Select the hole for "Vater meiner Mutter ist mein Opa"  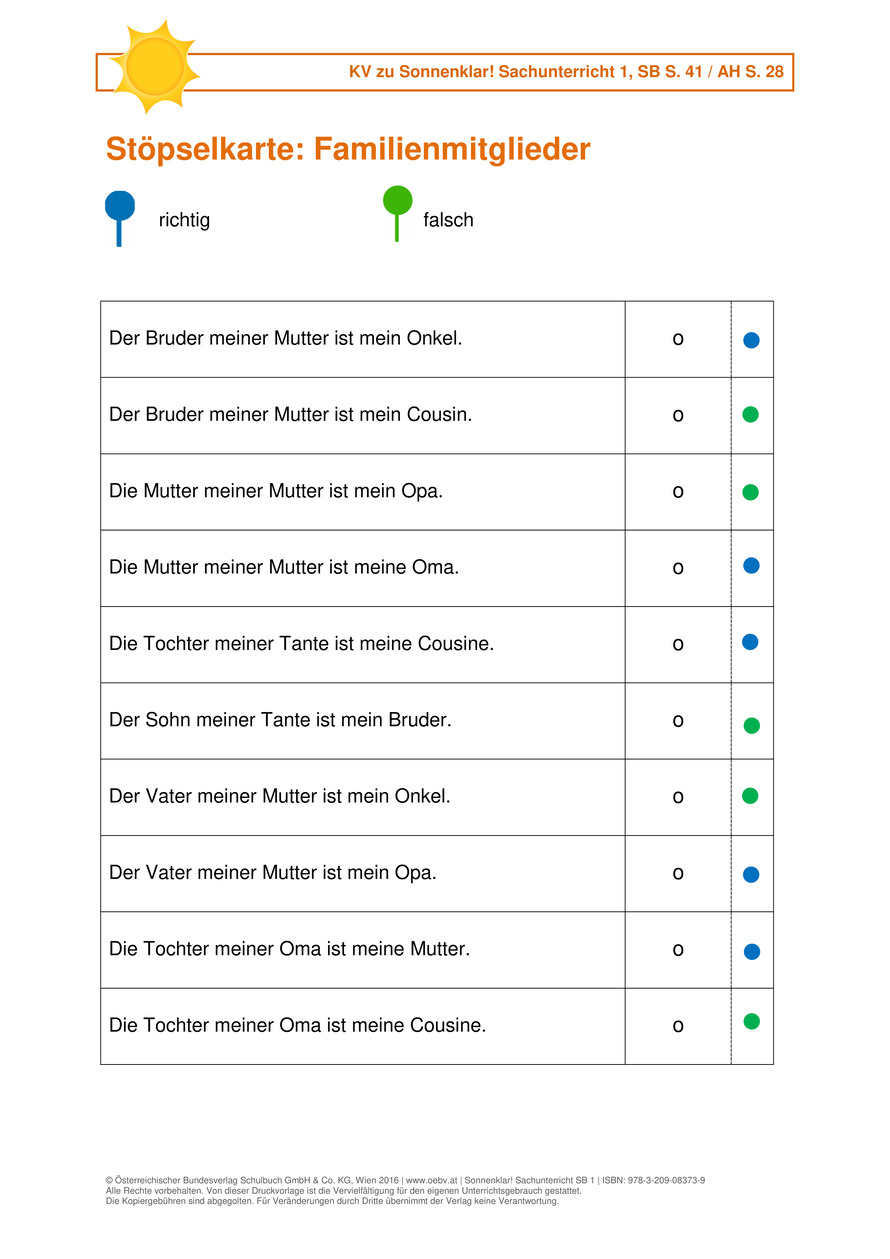pos(678,874)
